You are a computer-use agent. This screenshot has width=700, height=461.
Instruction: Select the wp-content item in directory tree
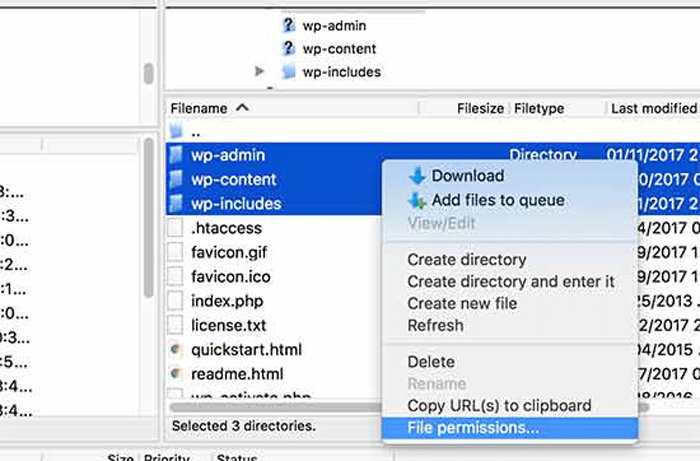point(338,49)
